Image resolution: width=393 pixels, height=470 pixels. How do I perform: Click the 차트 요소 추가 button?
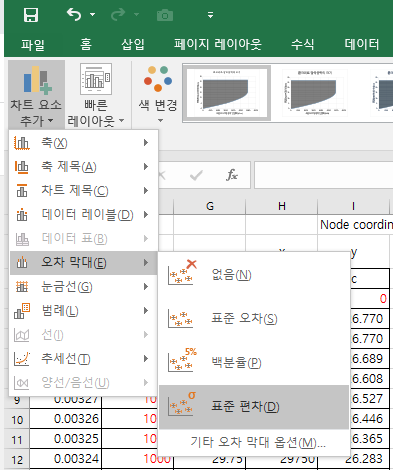tap(36, 95)
